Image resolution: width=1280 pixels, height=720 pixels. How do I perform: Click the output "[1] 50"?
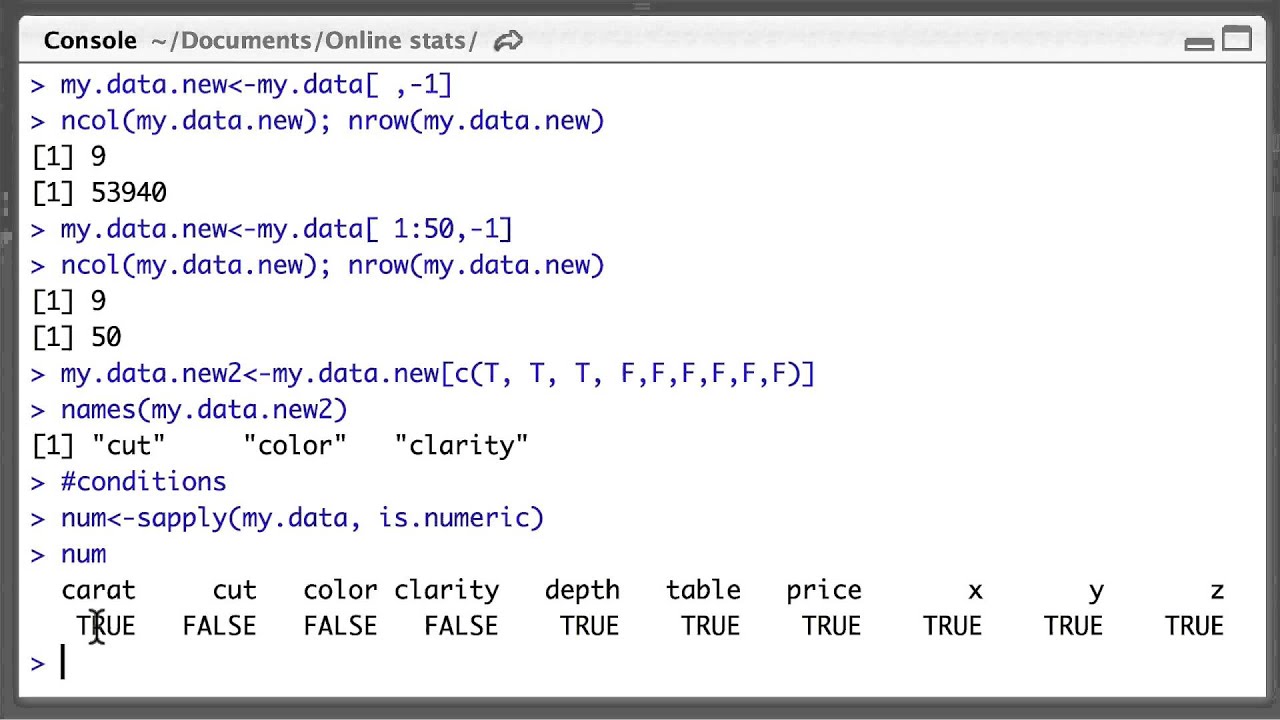[77, 337]
